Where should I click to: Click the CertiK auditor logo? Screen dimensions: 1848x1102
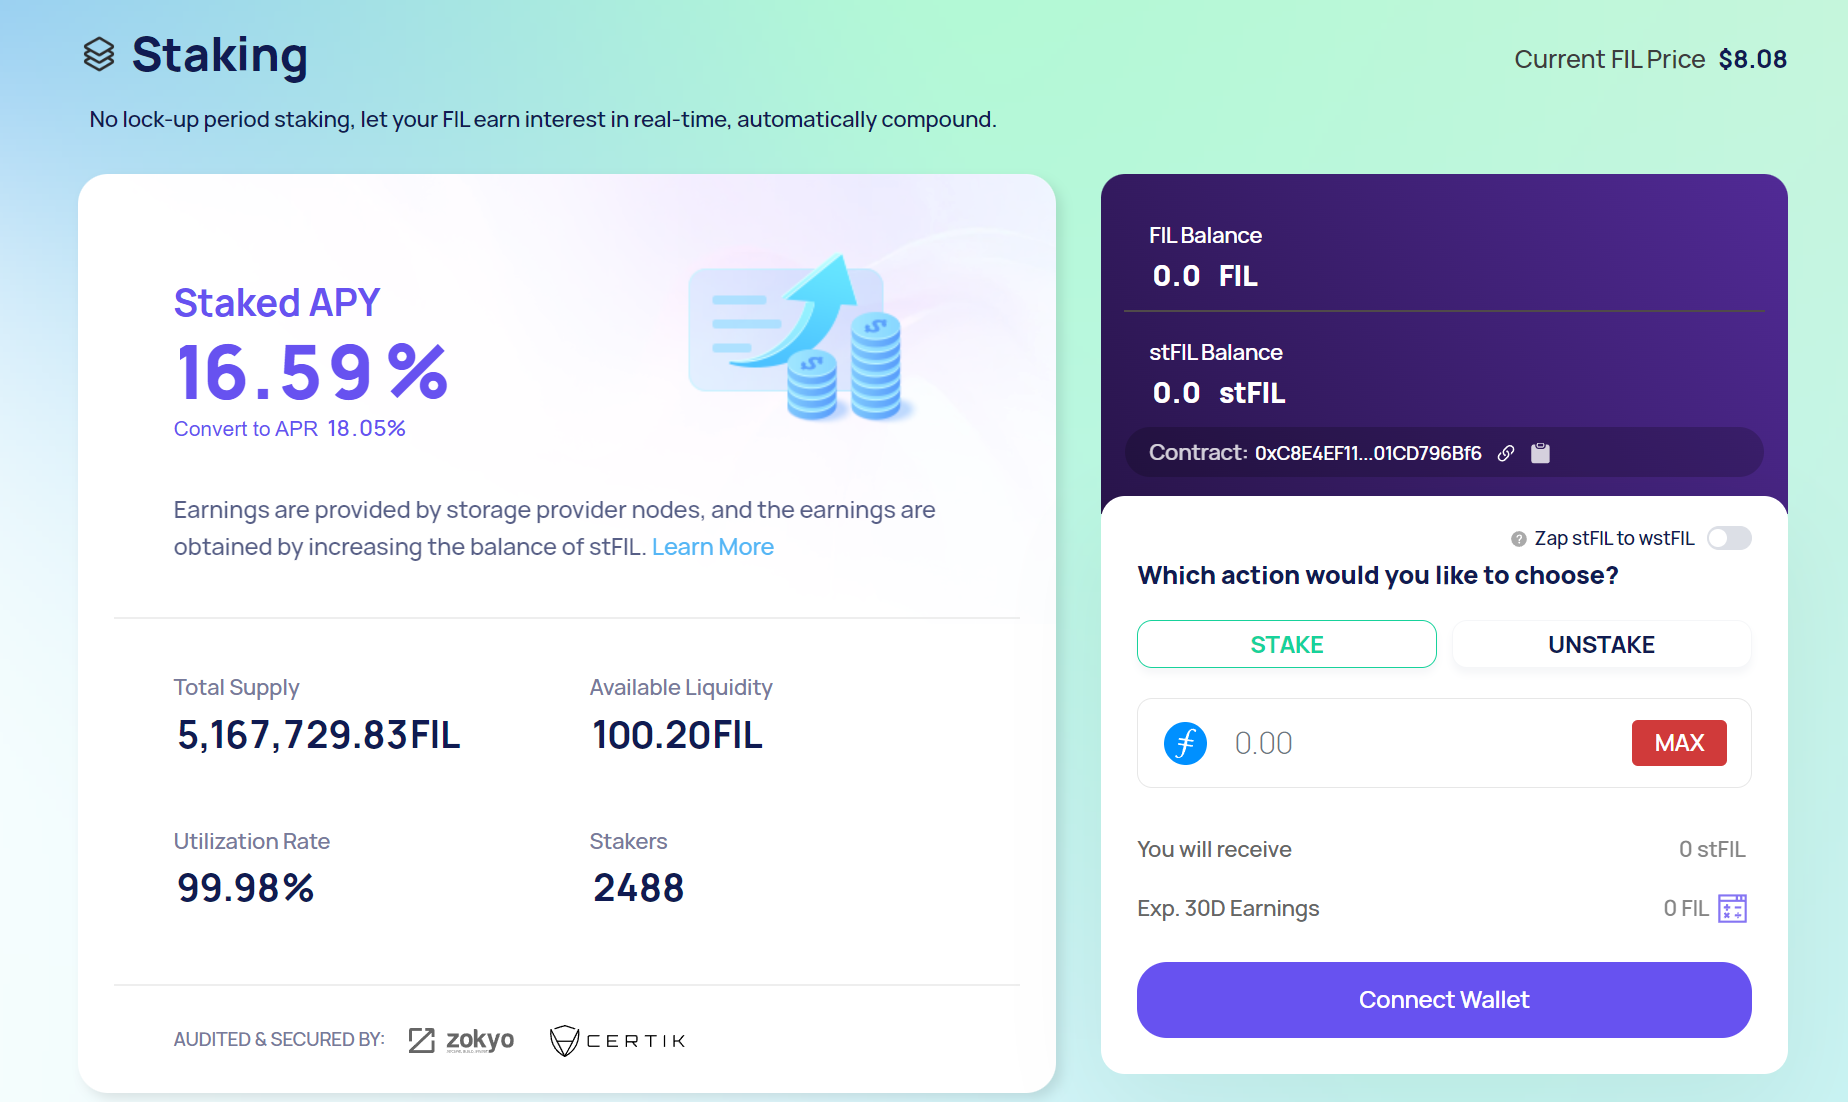tap(616, 1040)
